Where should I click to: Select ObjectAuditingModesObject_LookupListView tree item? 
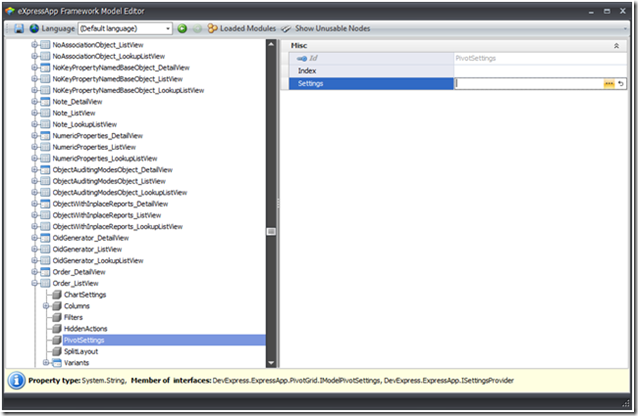(120, 193)
